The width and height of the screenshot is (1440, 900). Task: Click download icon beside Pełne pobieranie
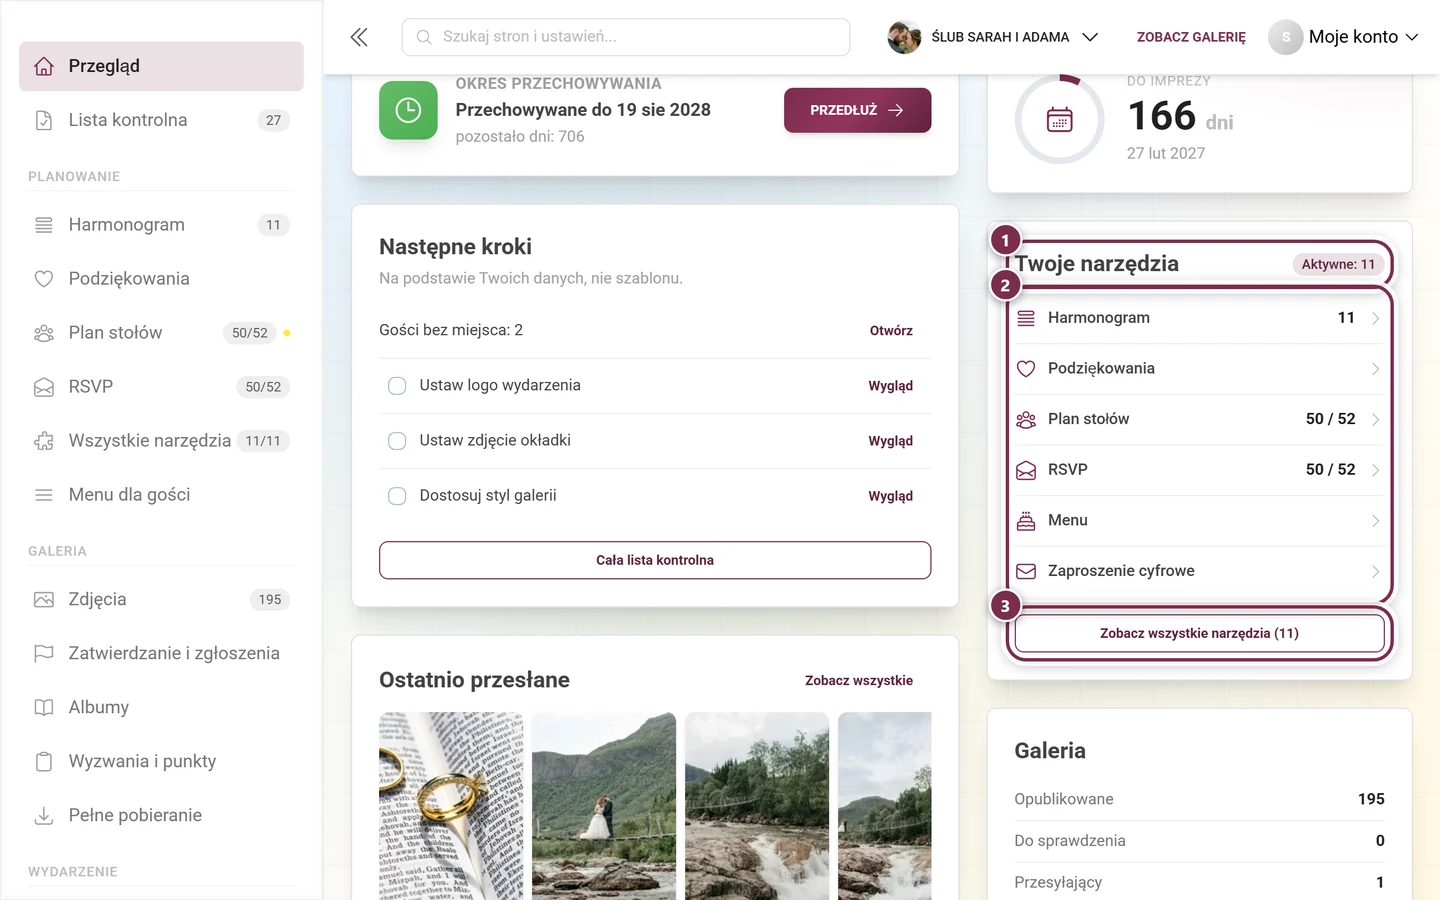point(44,816)
